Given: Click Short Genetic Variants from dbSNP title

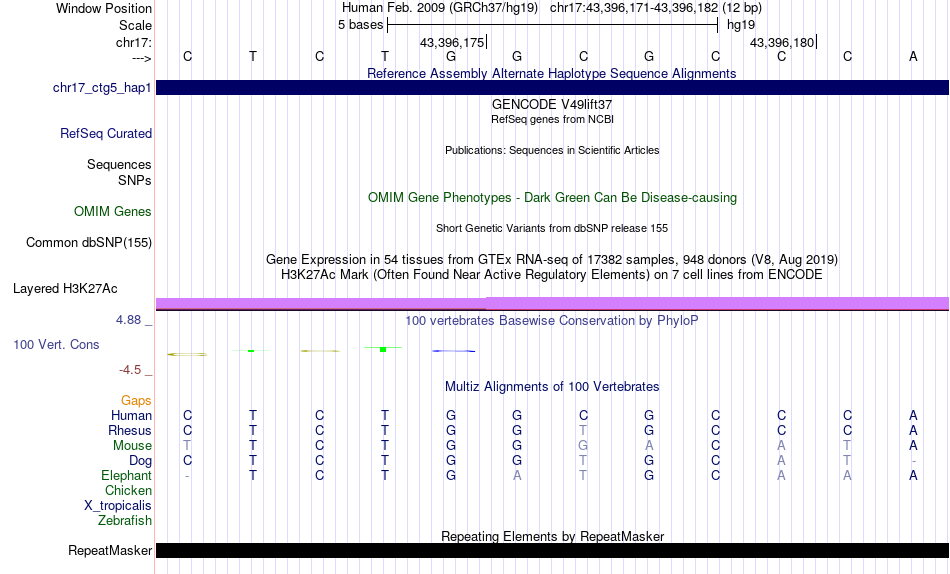Looking at the screenshot, I should [x=552, y=229].
